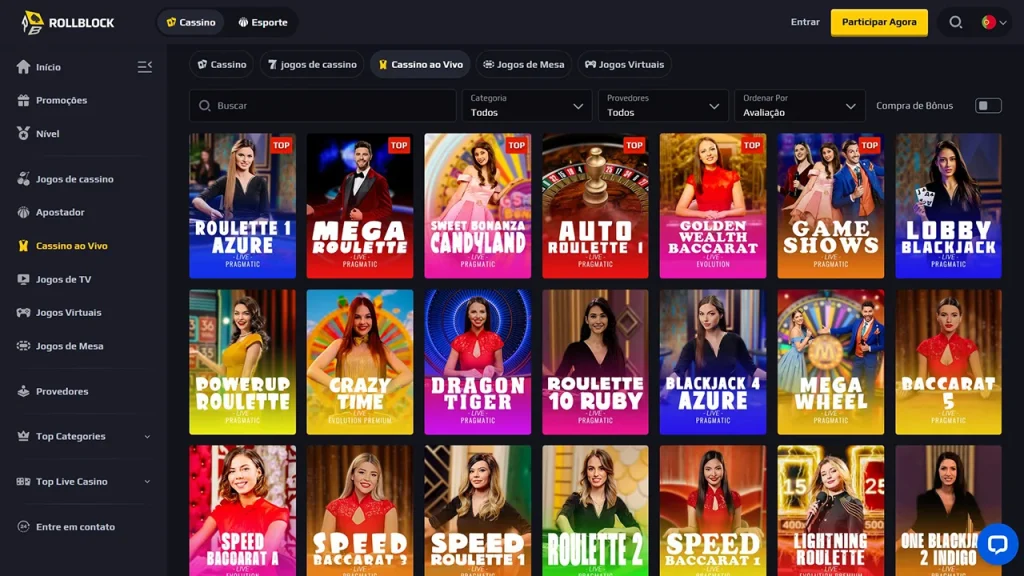Click the Jogos de cassino icon
The width and height of the screenshot is (1024, 576).
[x=24, y=179]
